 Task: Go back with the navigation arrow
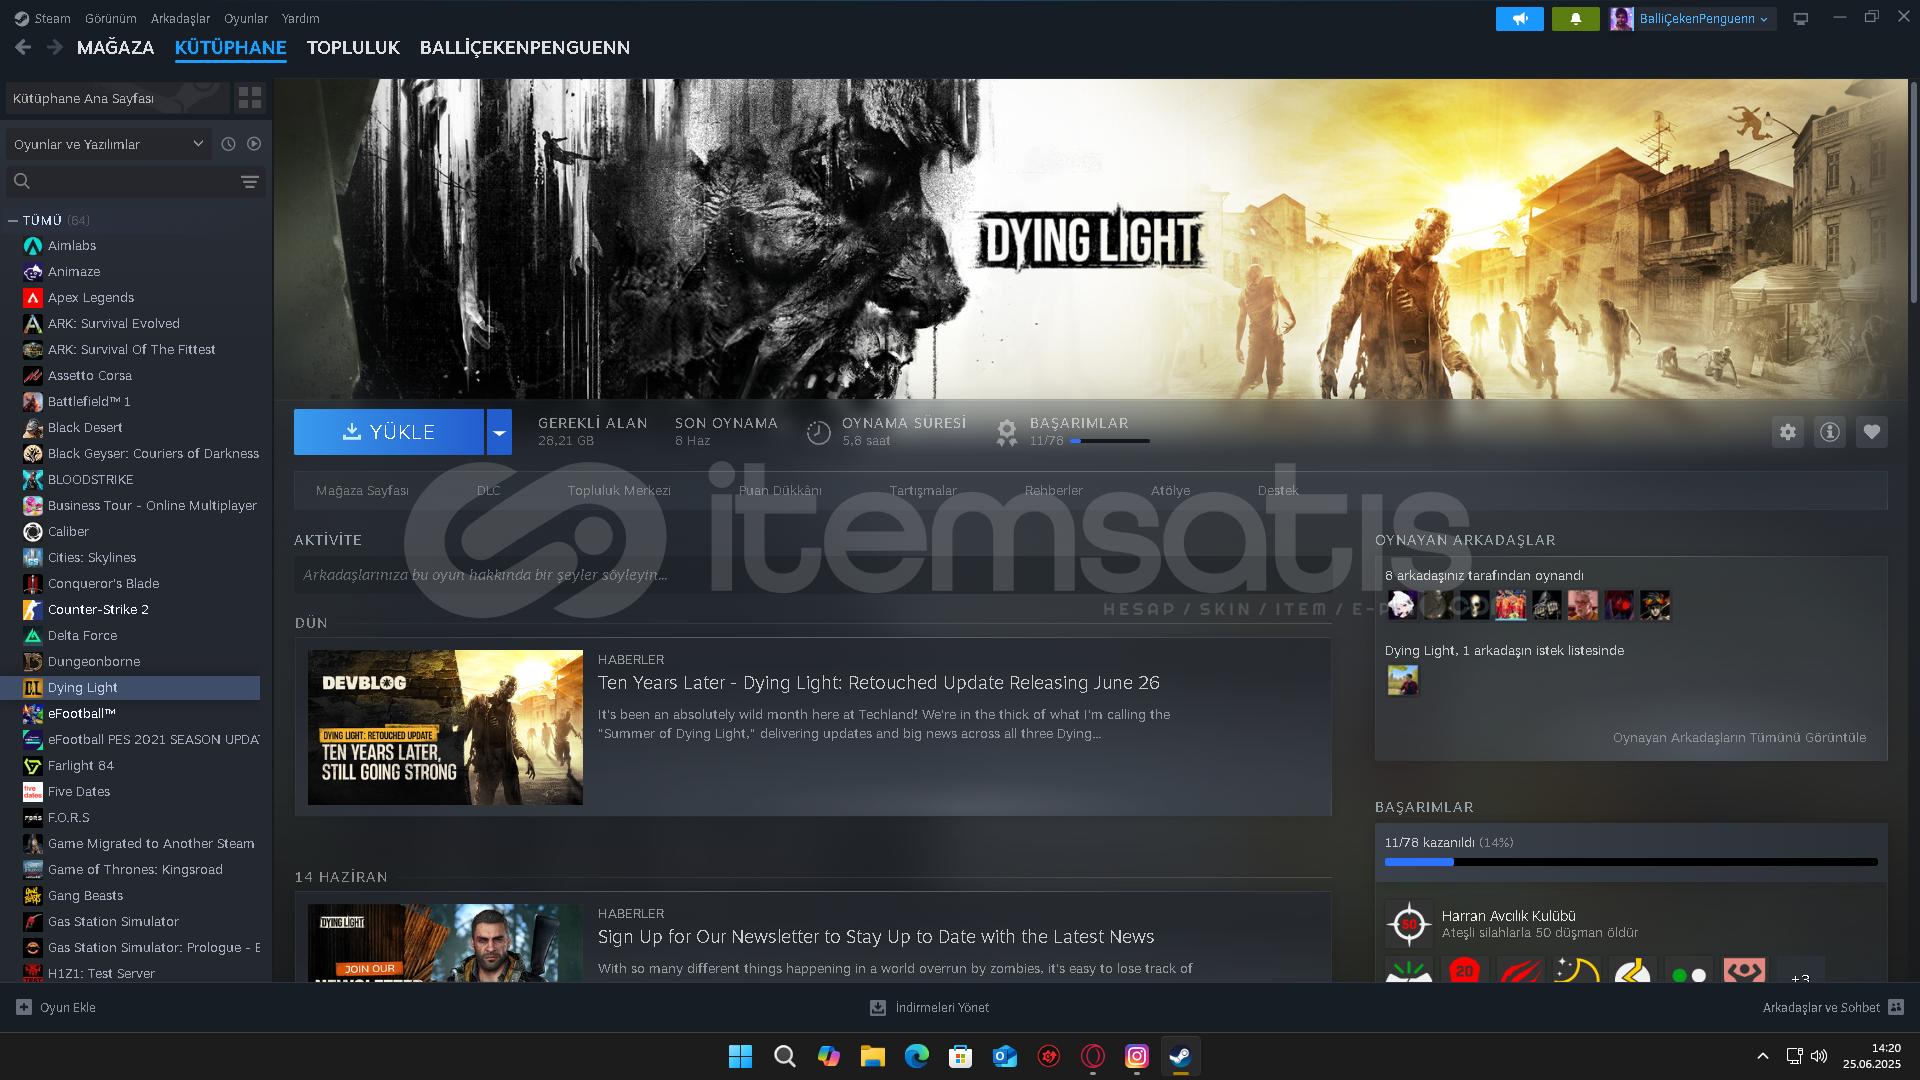23,47
